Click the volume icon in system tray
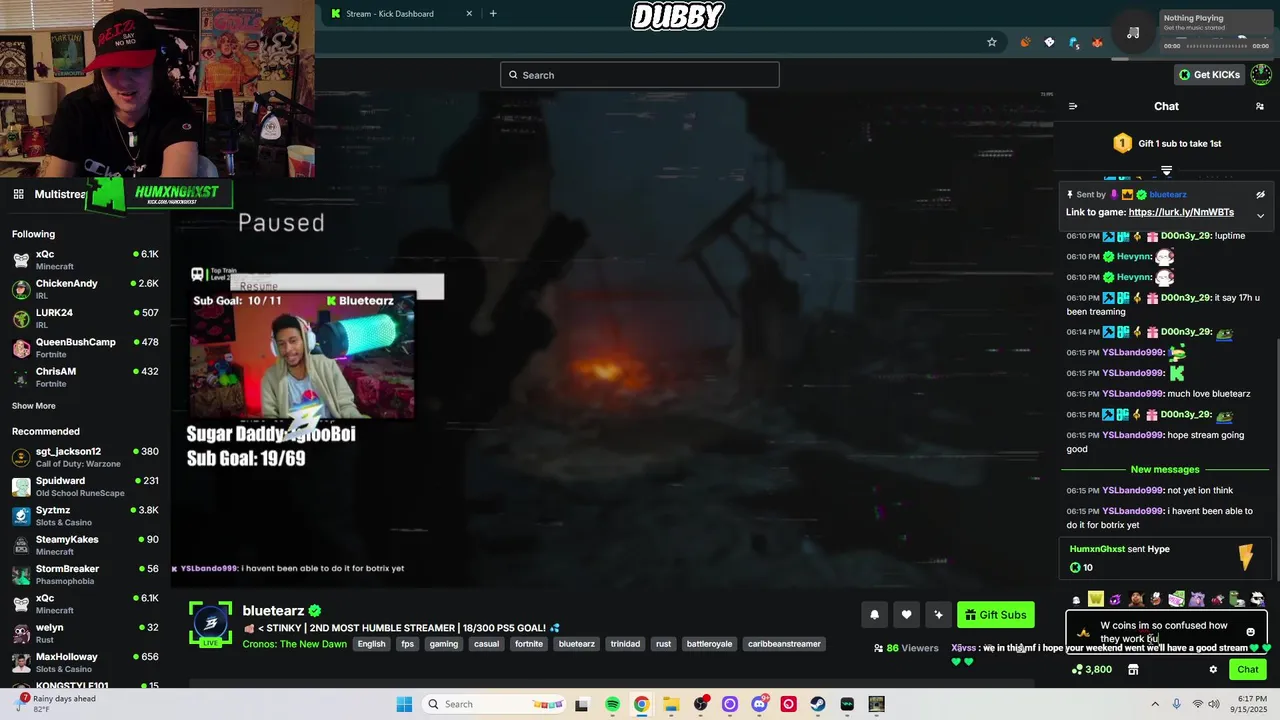This screenshot has width=1280, height=720. pyautogui.click(x=1214, y=704)
